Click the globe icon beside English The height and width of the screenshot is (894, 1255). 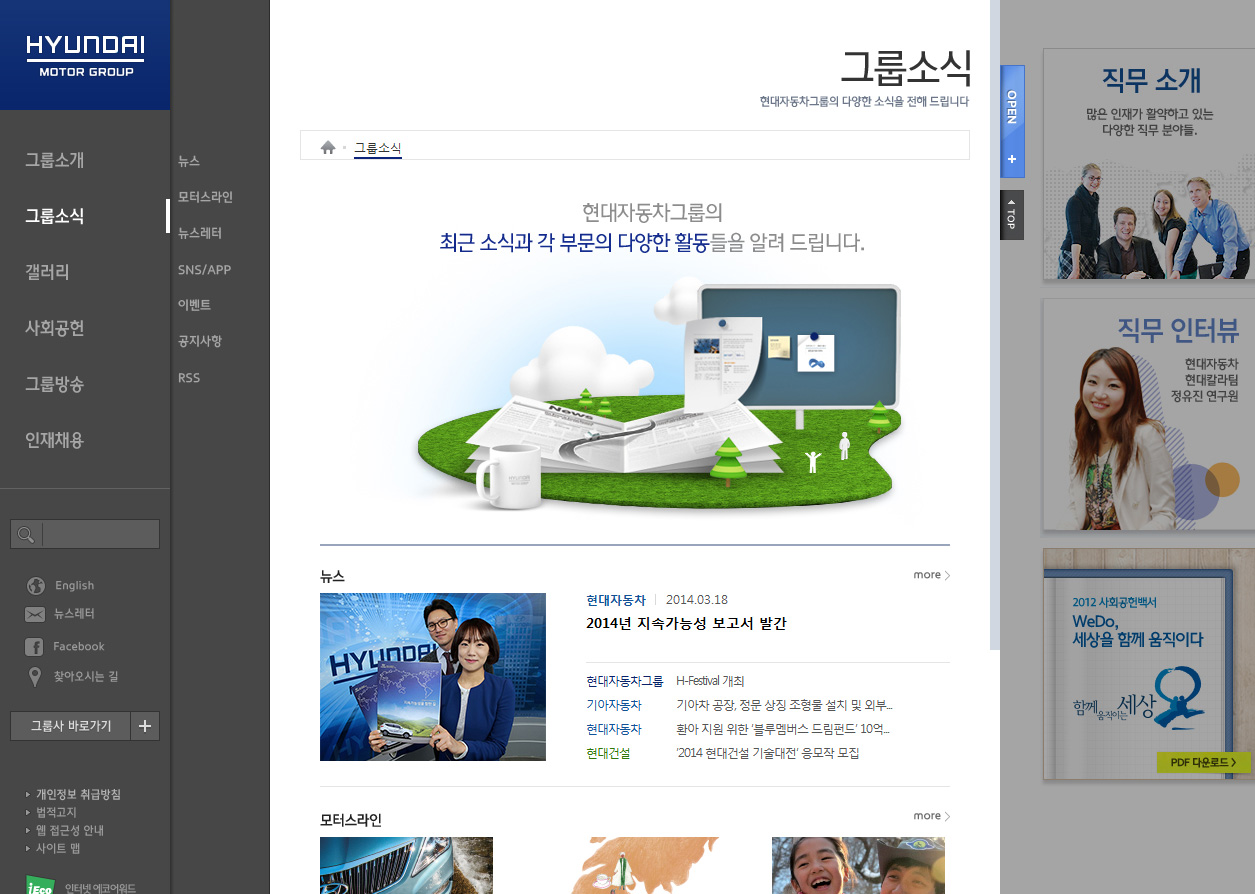[x=36, y=586]
